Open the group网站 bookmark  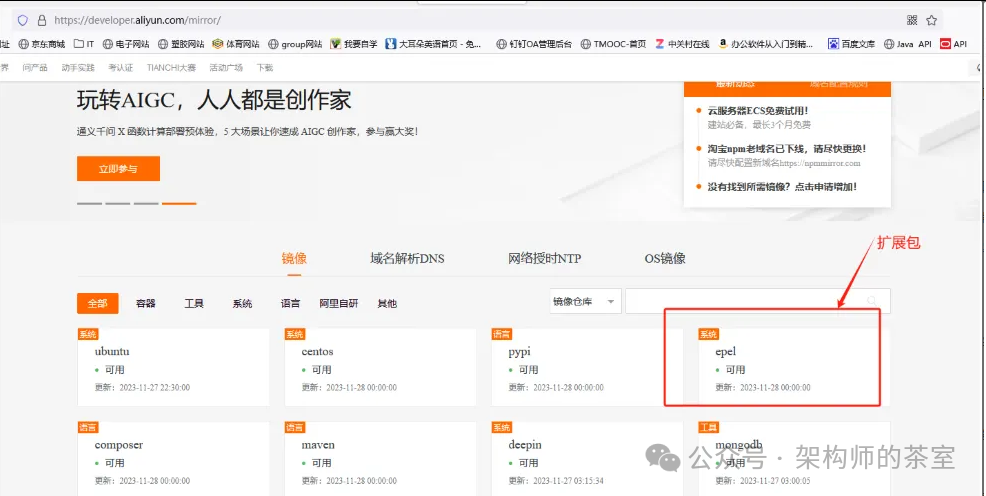[295, 44]
